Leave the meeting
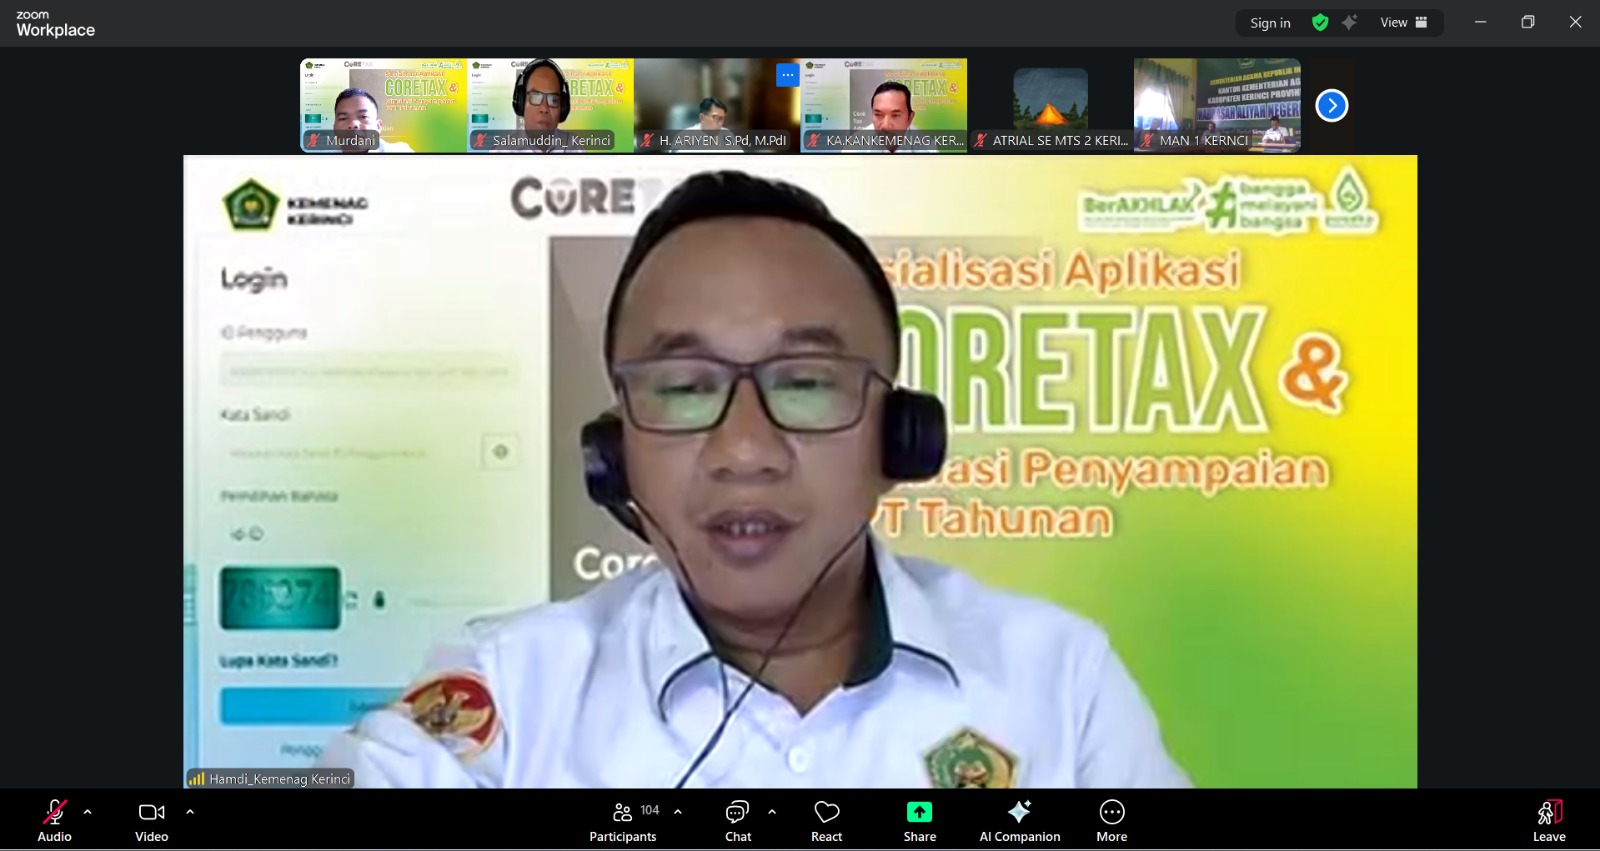This screenshot has height=851, width=1600. click(x=1548, y=820)
